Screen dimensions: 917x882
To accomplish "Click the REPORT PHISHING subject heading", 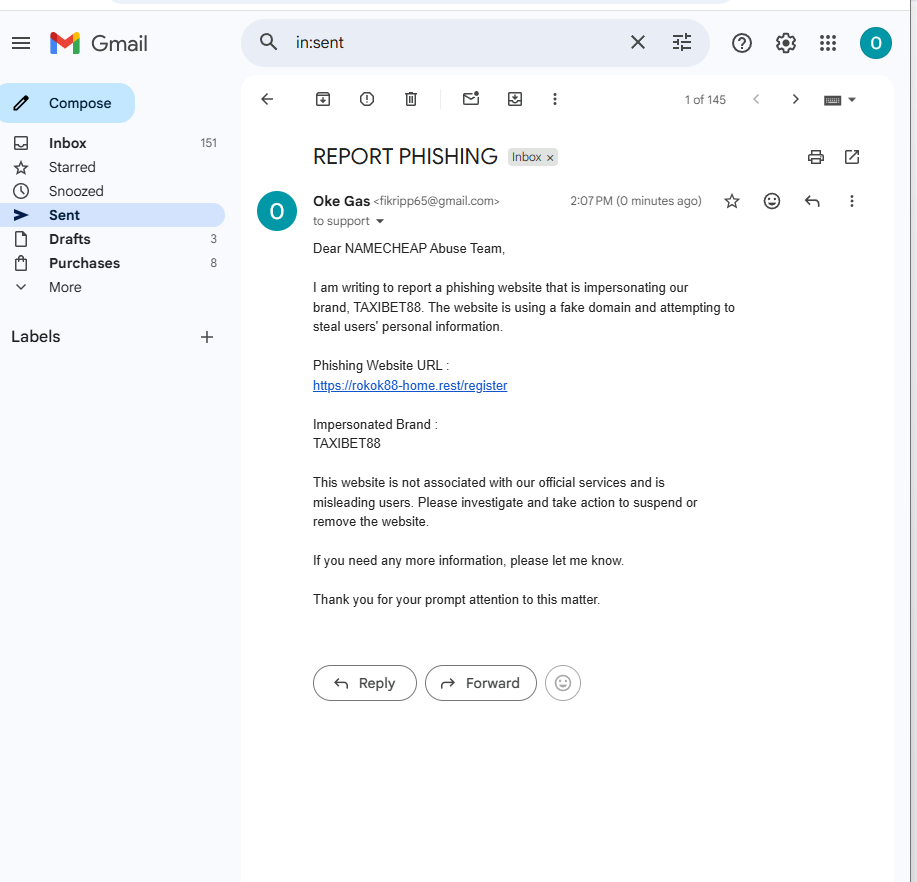I will (x=405, y=157).
